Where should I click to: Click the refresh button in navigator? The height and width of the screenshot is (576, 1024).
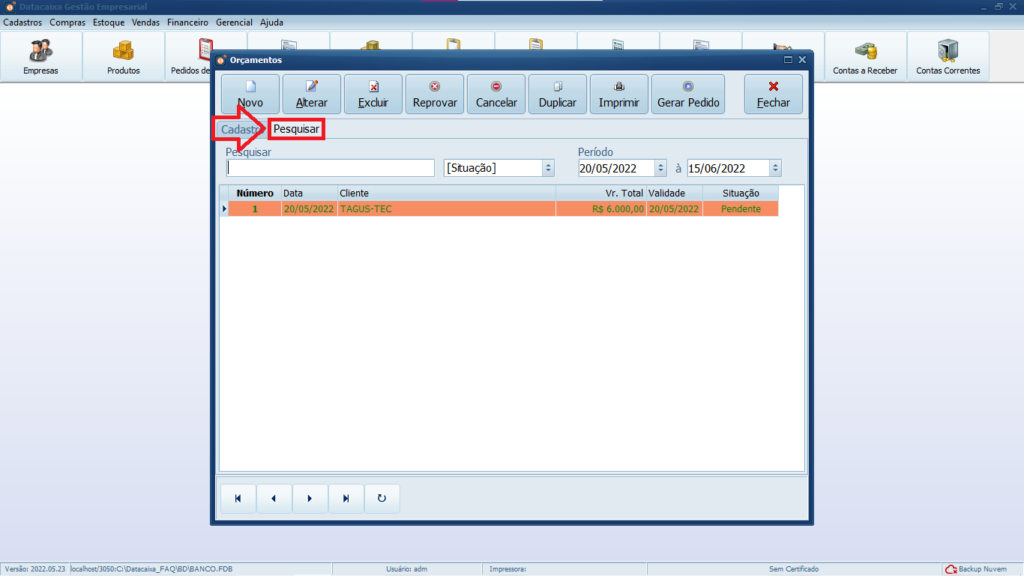pos(381,498)
